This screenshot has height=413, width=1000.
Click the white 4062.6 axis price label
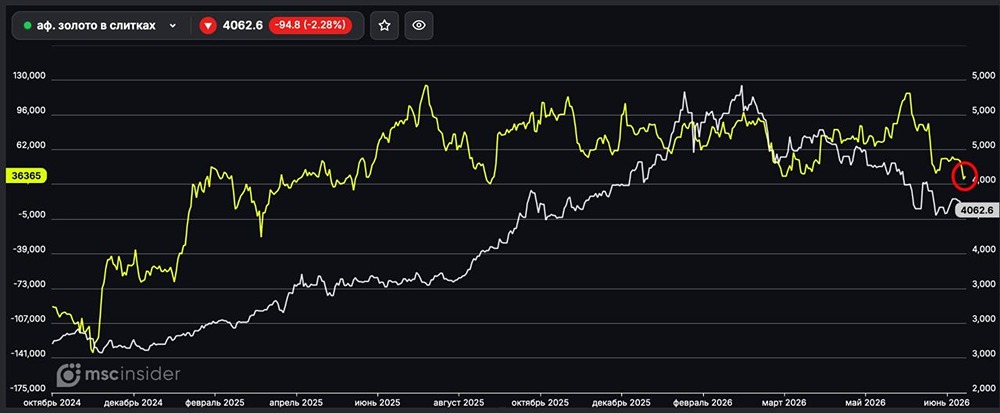click(977, 209)
